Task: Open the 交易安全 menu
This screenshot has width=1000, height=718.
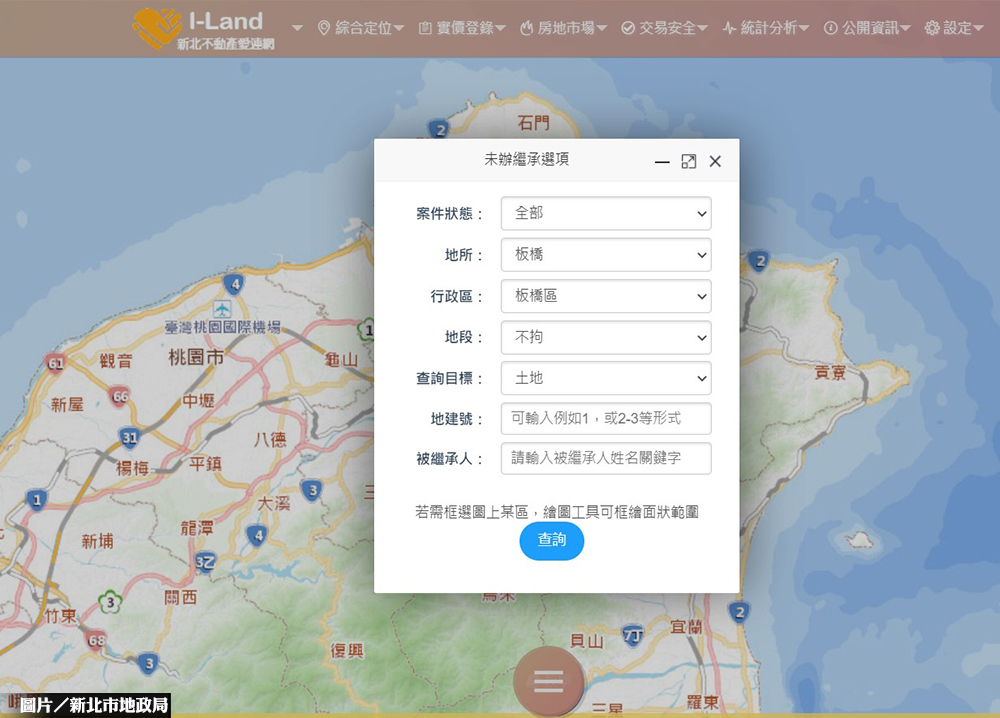Action: 664,28
